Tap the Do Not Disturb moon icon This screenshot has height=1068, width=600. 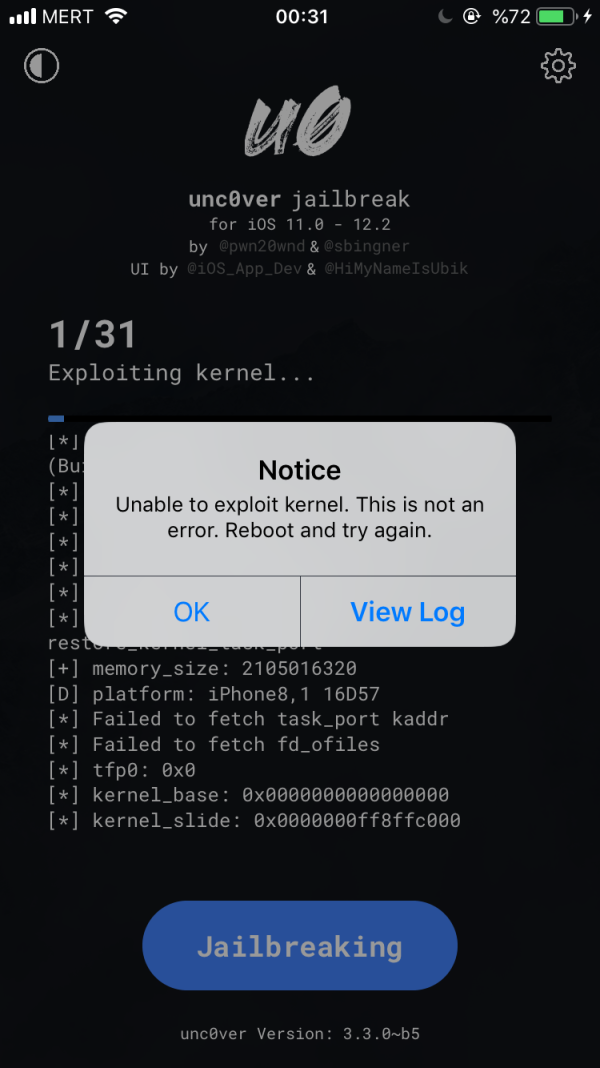click(x=445, y=17)
